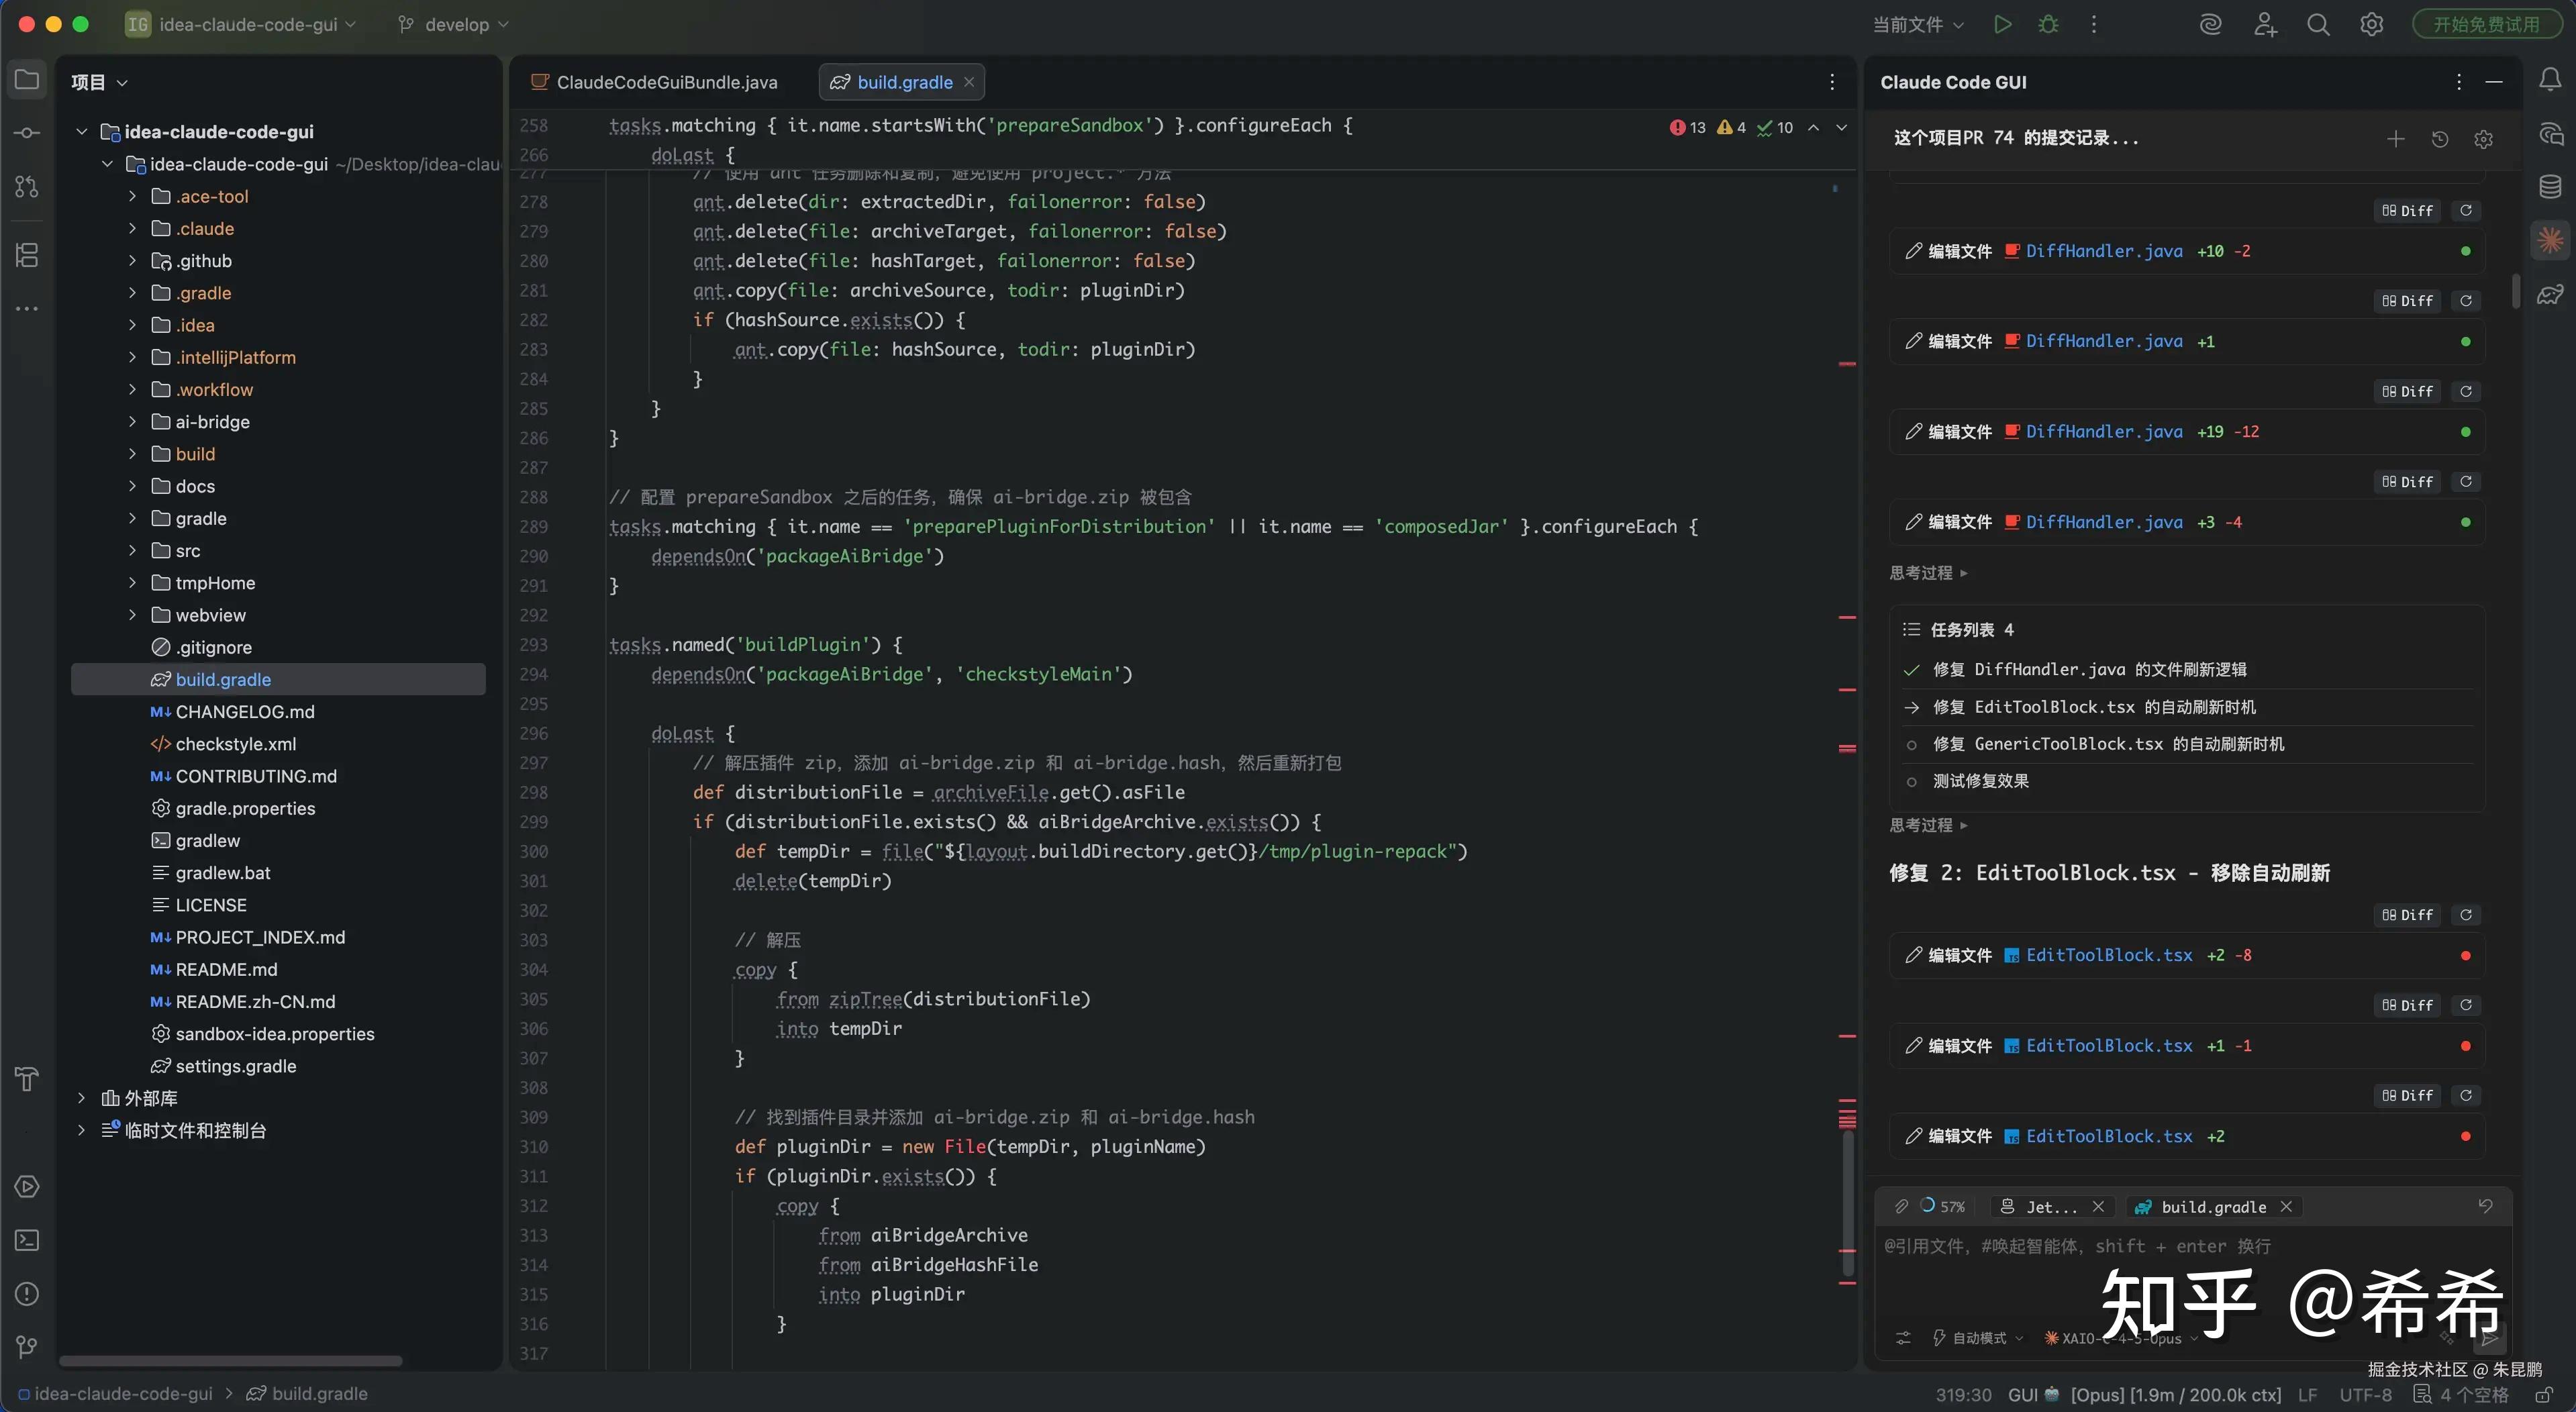Open EditToolBlock.tsx +2 -8 file link
Screen dimensions: 2576x1412
[x=2108, y=955]
